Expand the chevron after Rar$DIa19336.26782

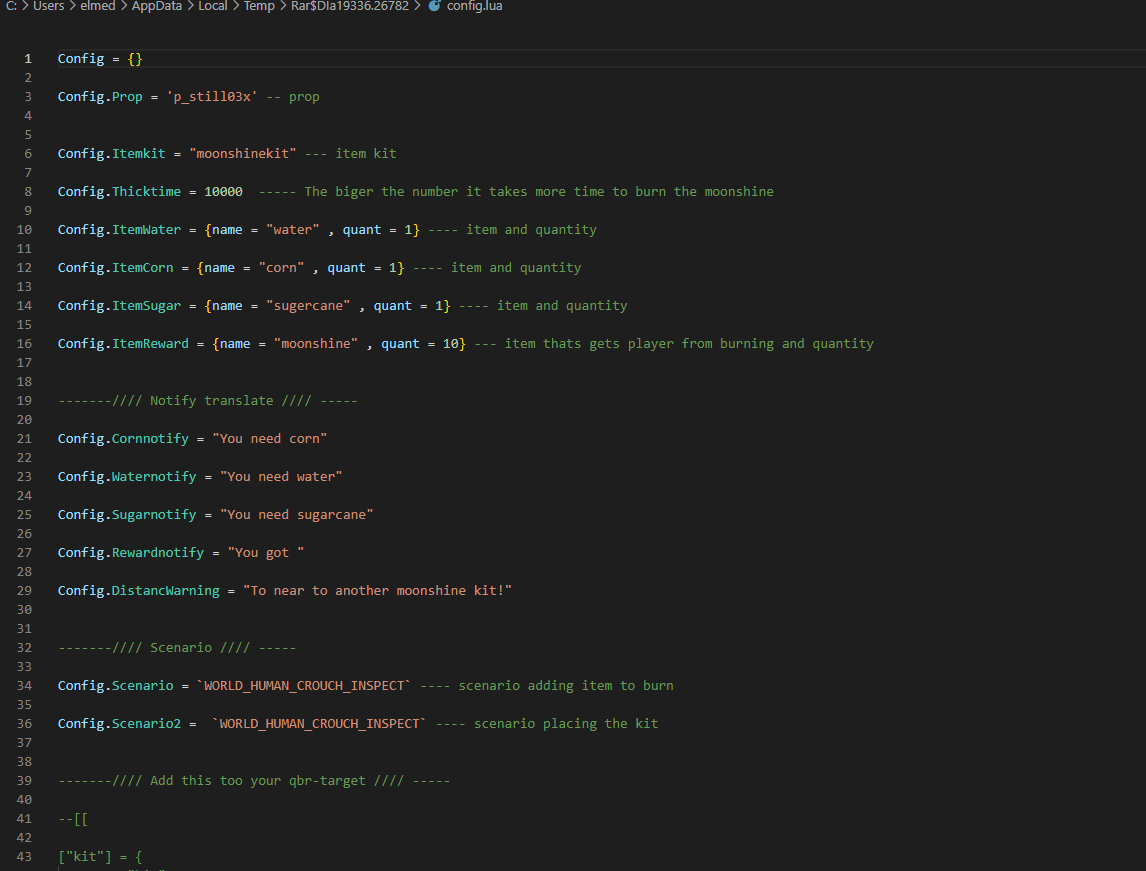[x=417, y=6]
